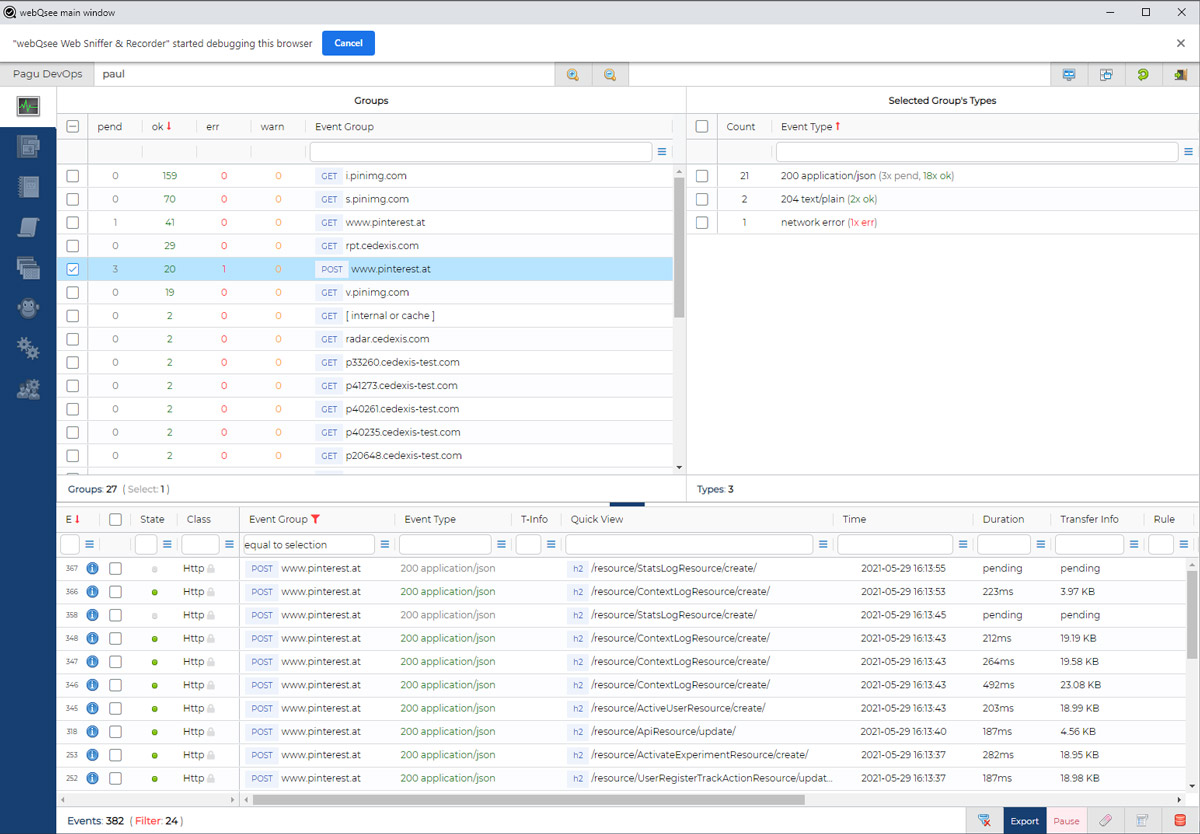Screen dimensions: 1200x834
Task: Open info for event 318
Action: [93, 731]
